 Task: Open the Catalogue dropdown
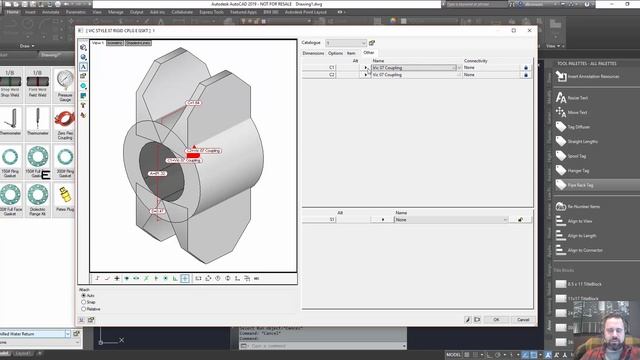pyautogui.click(x=346, y=43)
